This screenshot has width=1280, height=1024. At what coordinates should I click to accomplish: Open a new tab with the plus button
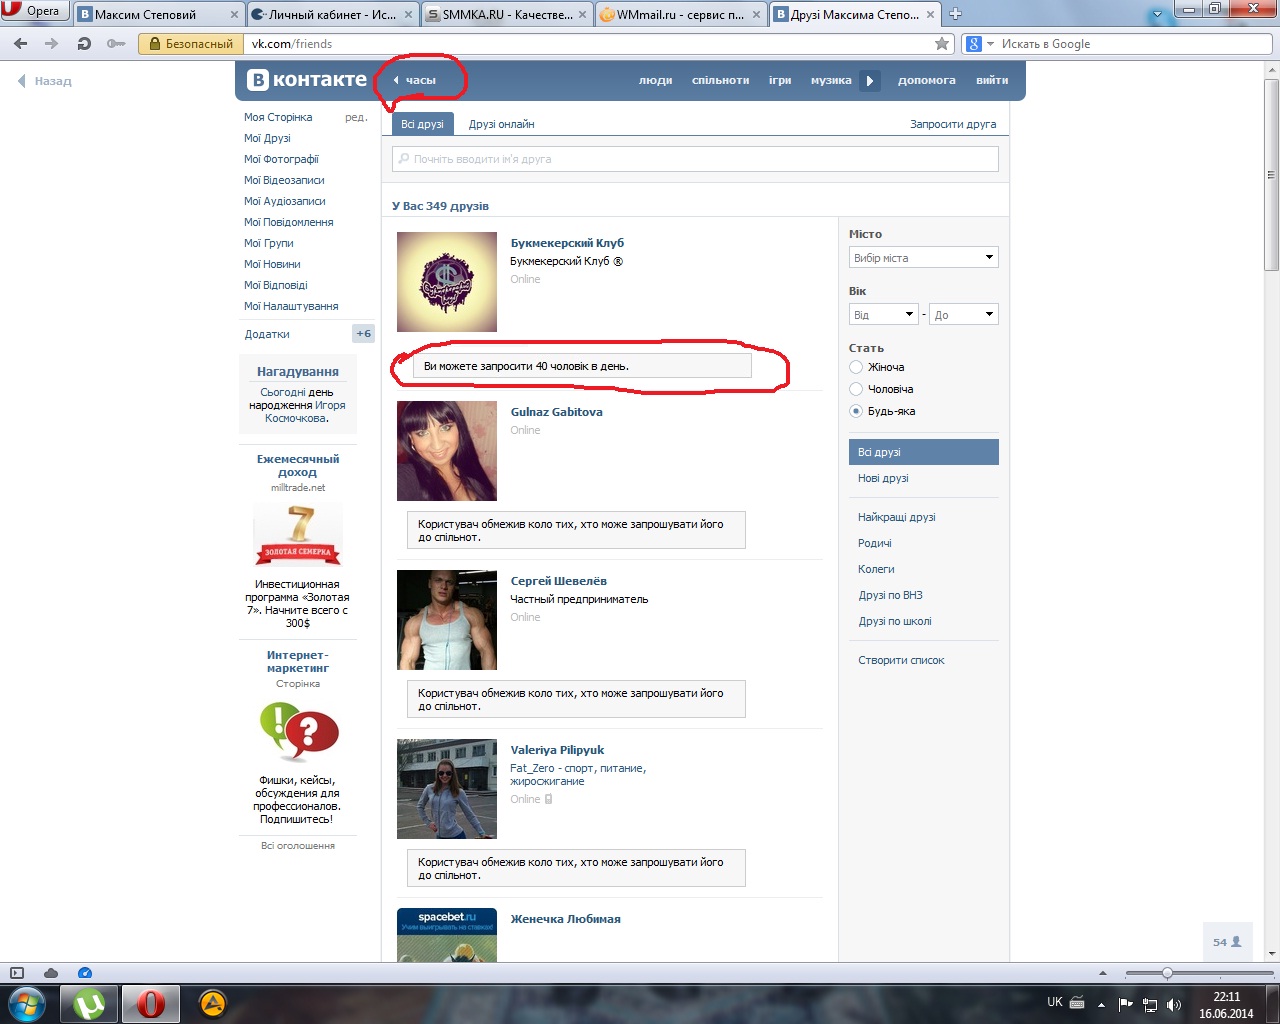(x=955, y=14)
